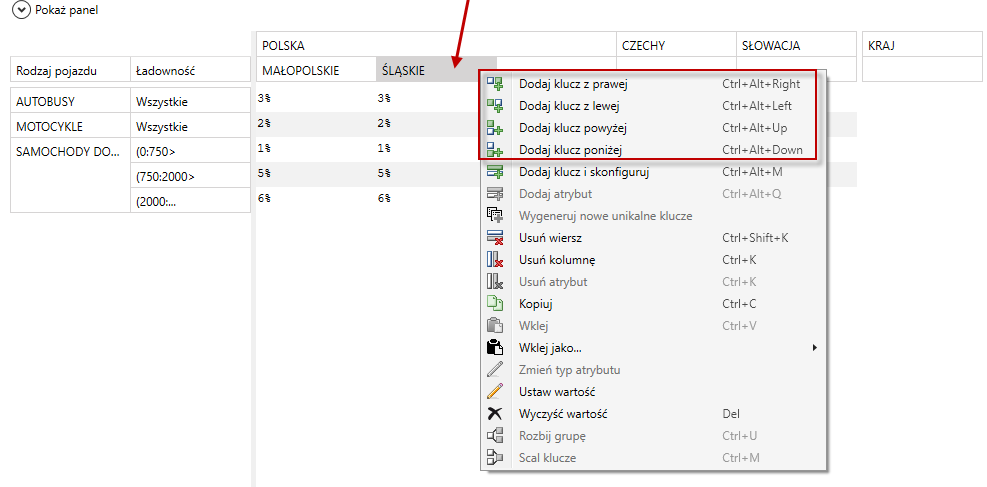Image resolution: width=987 pixels, height=487 pixels.
Task: Click the 'Wklej jako...' icon
Action: coord(495,347)
